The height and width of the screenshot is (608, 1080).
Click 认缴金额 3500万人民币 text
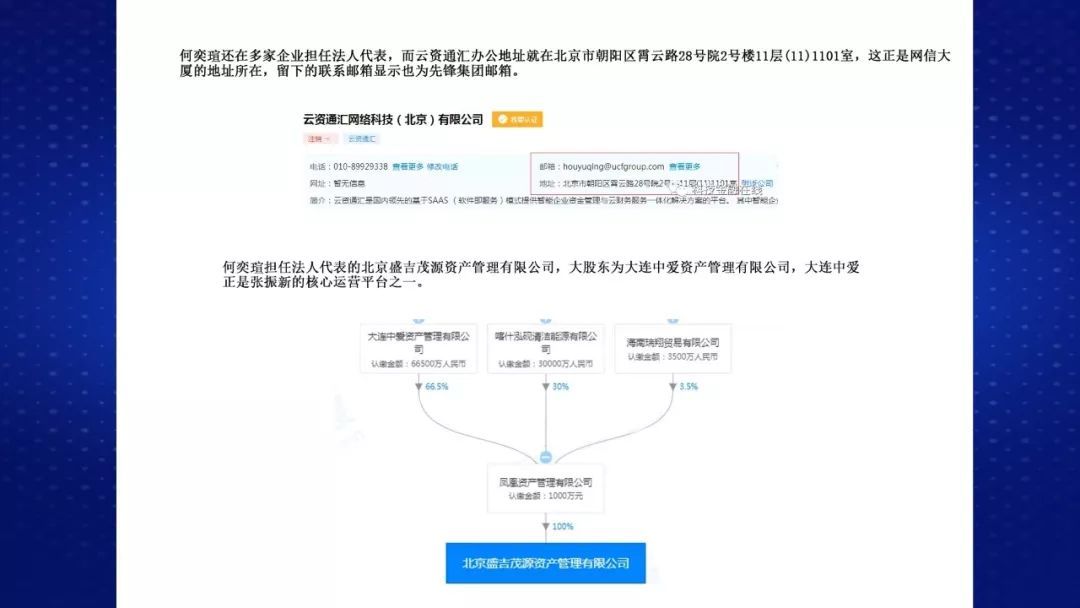click(673, 357)
